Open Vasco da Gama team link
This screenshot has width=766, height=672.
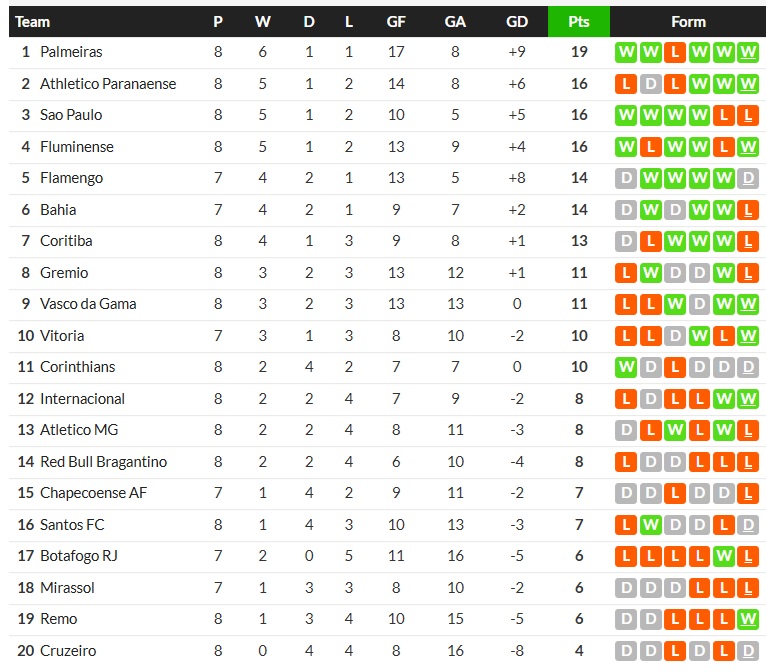(88, 304)
